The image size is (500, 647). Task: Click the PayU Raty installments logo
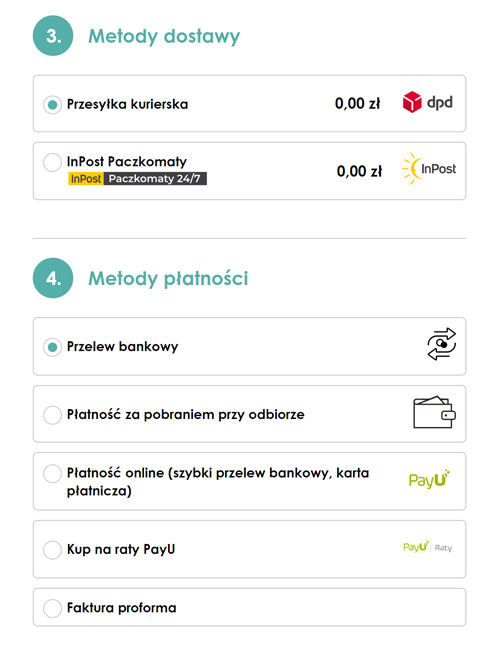427,547
